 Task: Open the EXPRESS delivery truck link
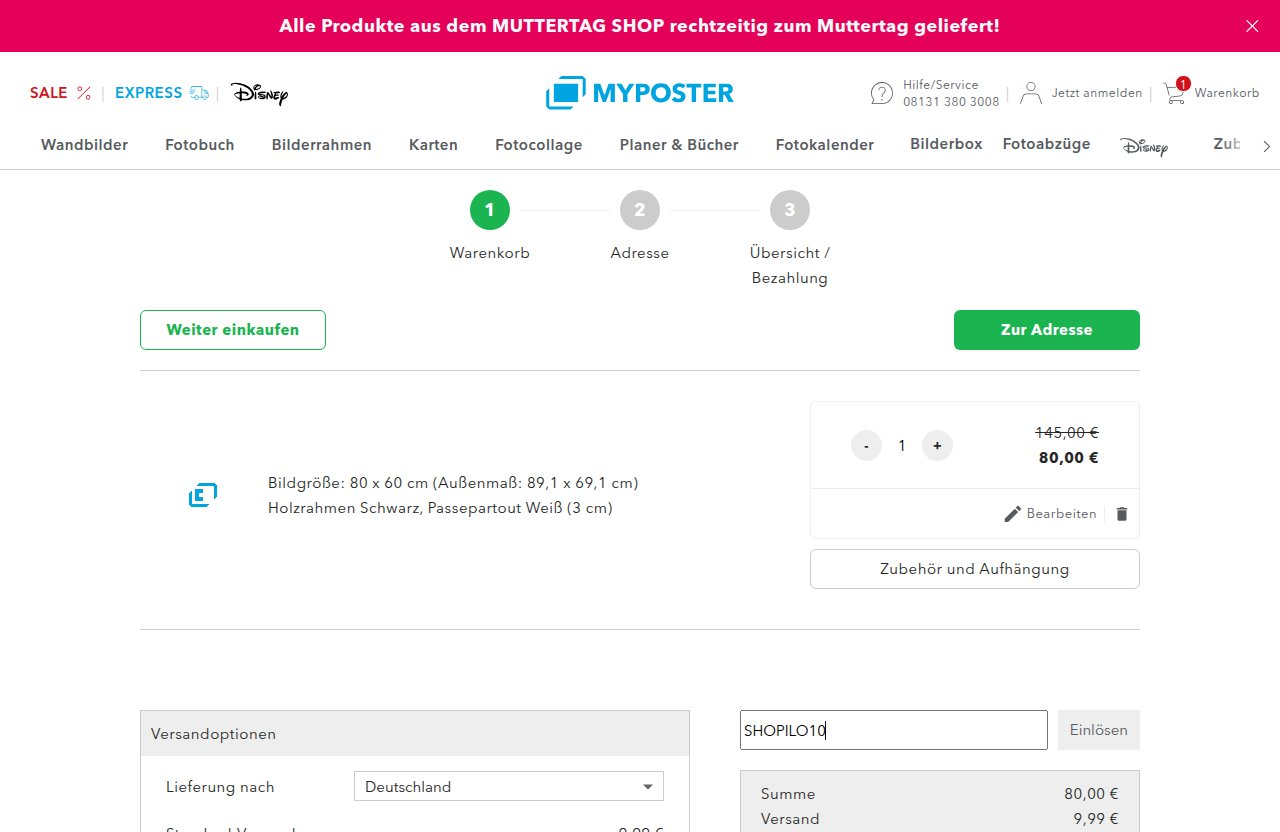[161, 93]
